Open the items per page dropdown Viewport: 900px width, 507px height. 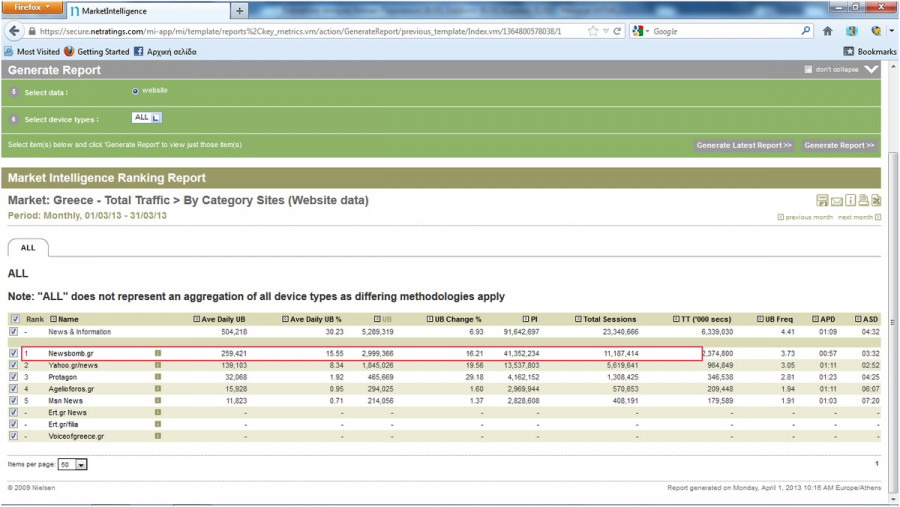[x=73, y=464]
